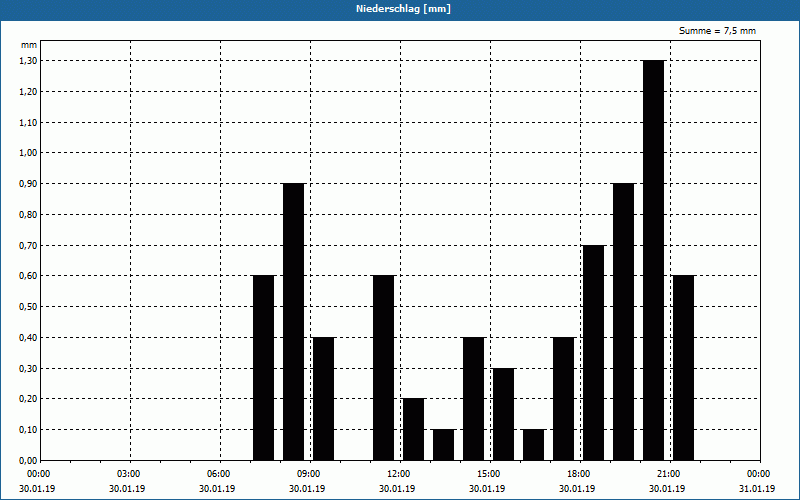
Task: Select the 0,30 mm bar at 15:00
Action: [x=504, y=414]
